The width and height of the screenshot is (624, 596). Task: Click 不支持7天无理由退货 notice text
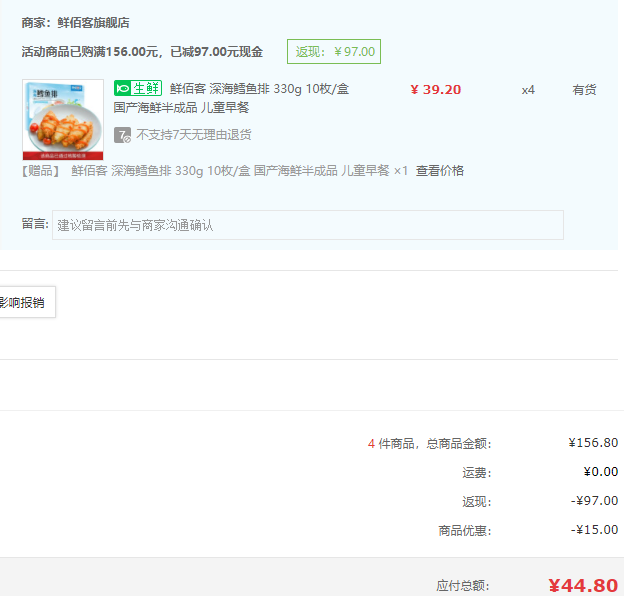pos(194,135)
